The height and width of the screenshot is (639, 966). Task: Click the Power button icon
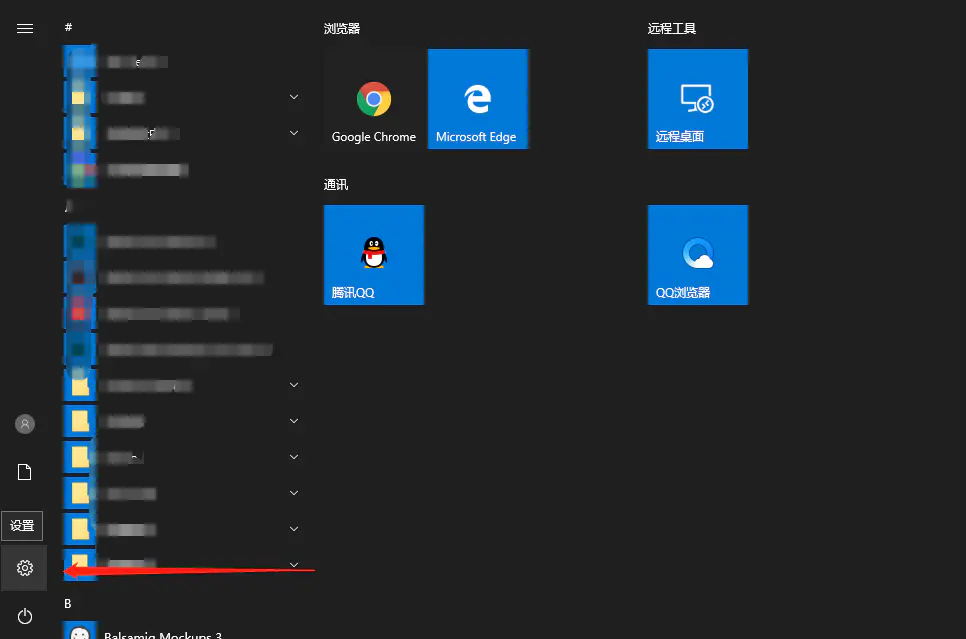tap(25, 616)
